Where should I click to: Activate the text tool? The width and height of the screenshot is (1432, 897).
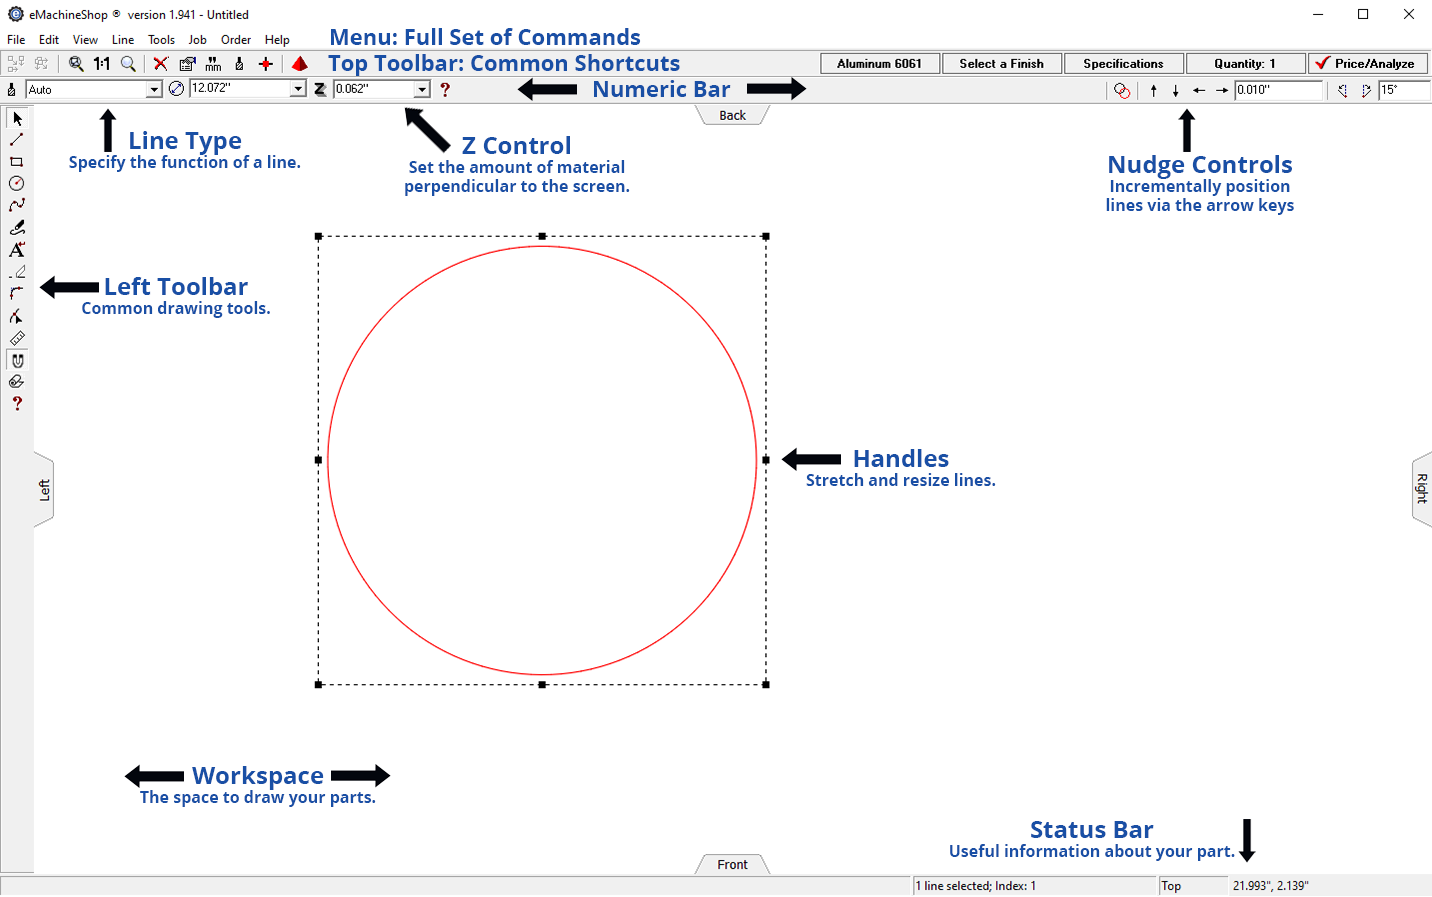click(17, 250)
